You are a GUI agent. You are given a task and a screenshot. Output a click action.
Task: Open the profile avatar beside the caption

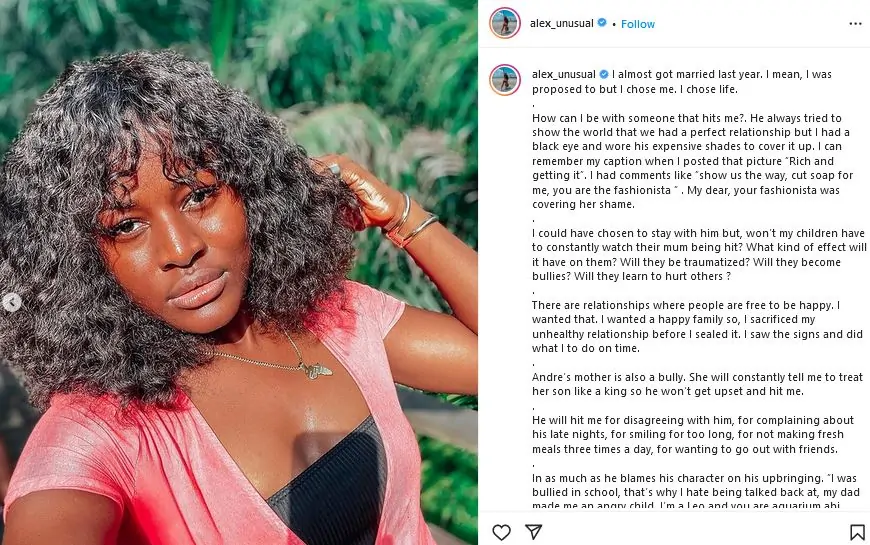[x=504, y=80]
